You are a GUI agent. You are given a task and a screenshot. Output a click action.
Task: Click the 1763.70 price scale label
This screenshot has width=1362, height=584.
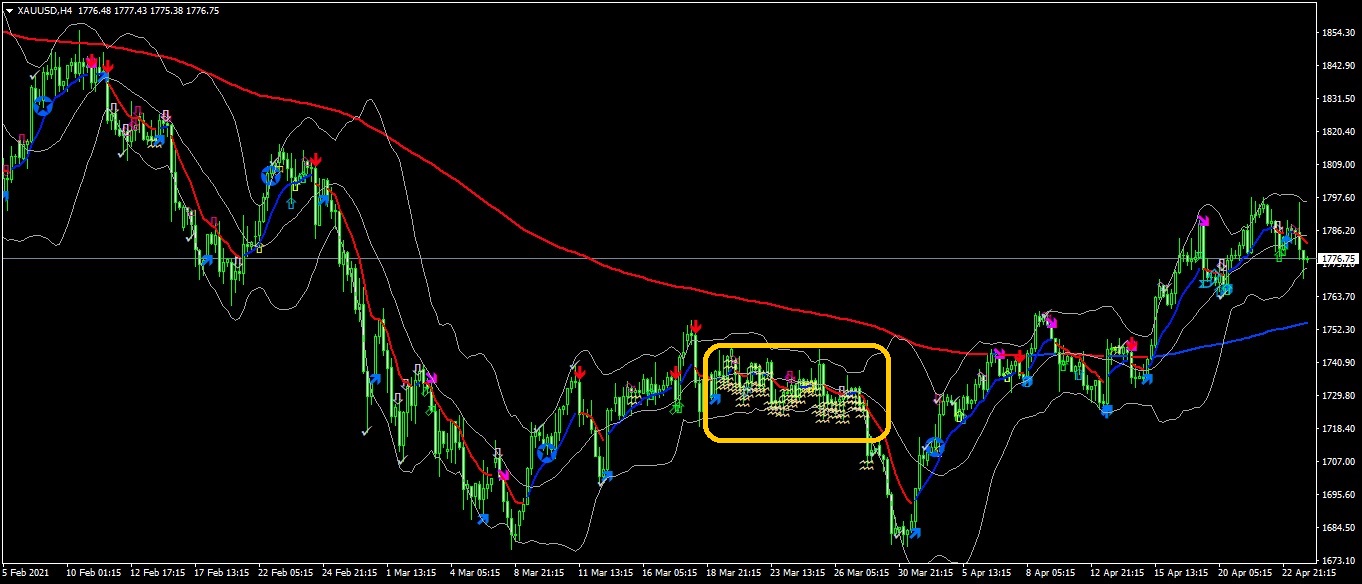pos(1337,297)
